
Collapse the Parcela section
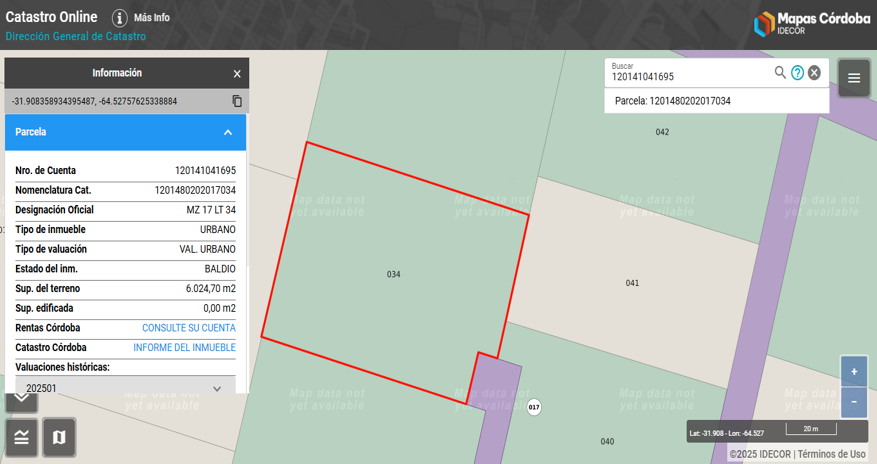[x=228, y=132]
